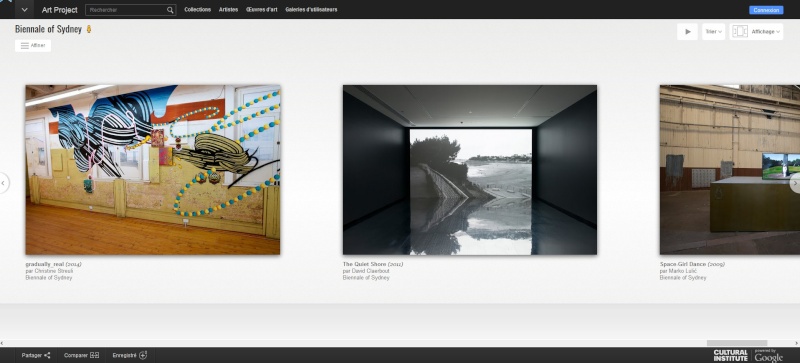Click the magnifier search icon
The image size is (800, 363).
pos(170,10)
